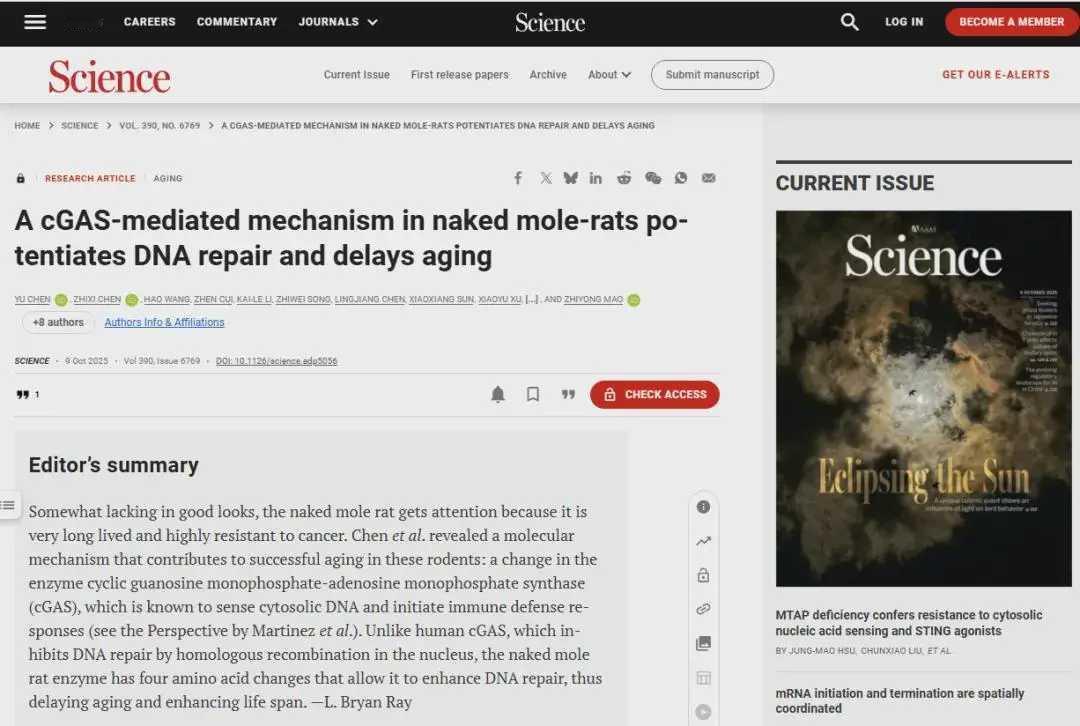Screen dimensions: 1080x726
Task: Click the citations count quote icon
Action: [x=23, y=395]
